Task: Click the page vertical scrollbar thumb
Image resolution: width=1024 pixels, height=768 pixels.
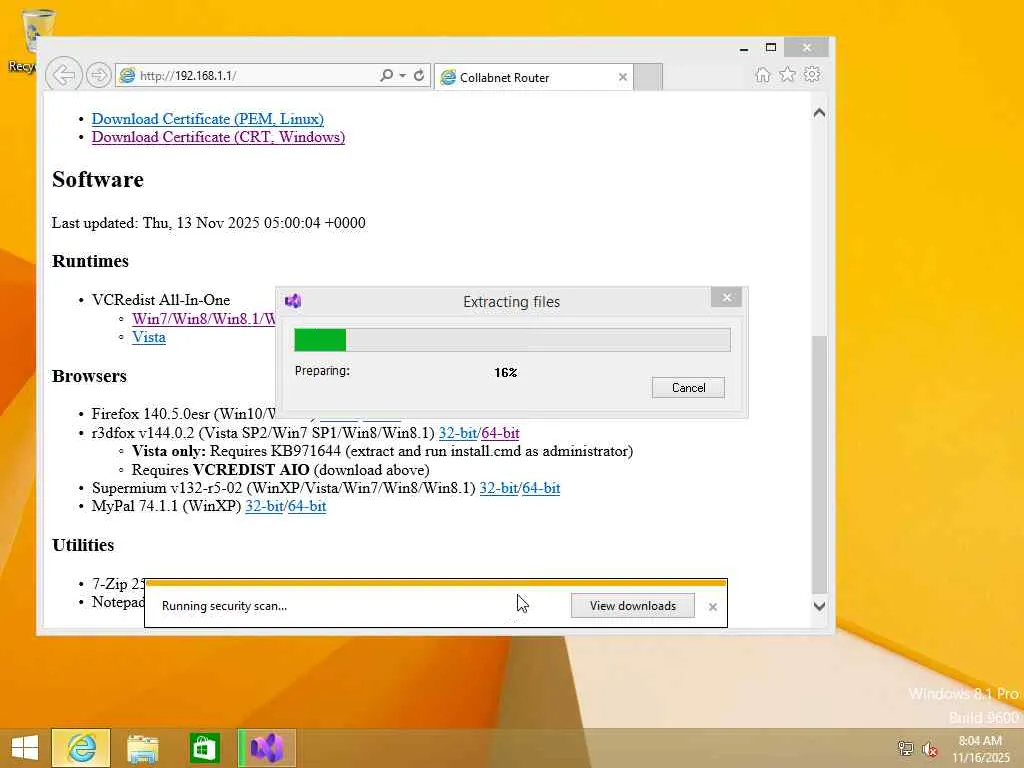Action: 820,464
